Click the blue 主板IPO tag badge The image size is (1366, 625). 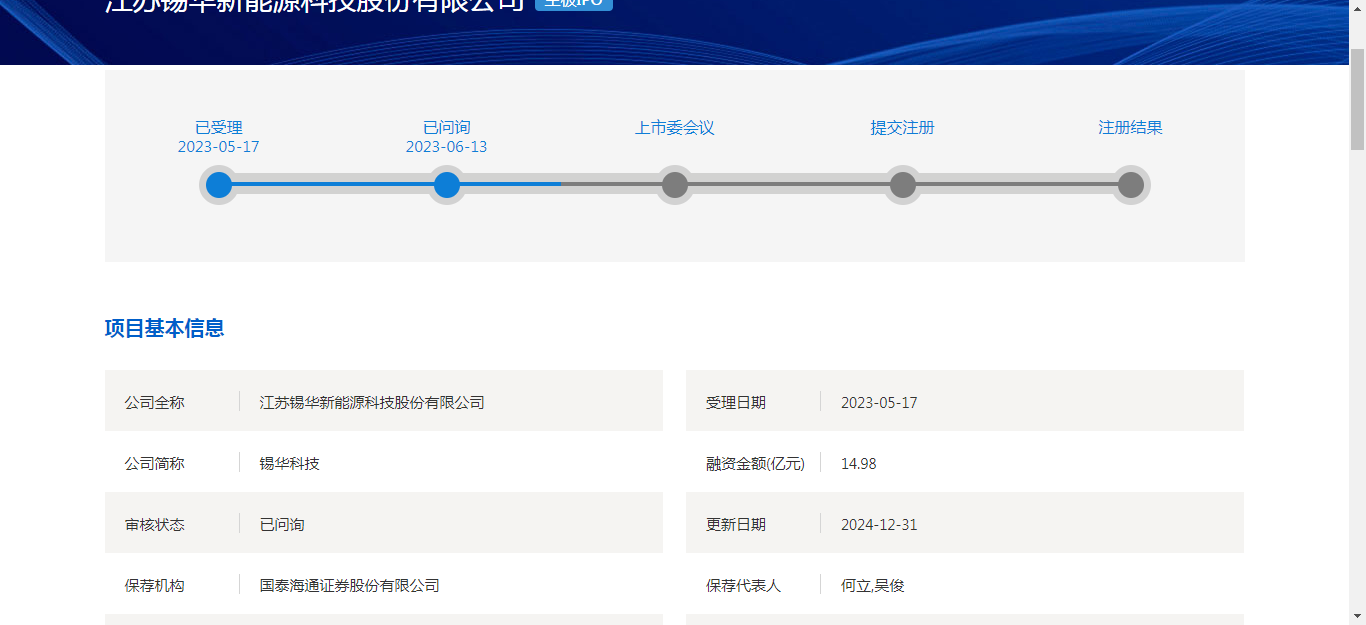[x=574, y=4]
